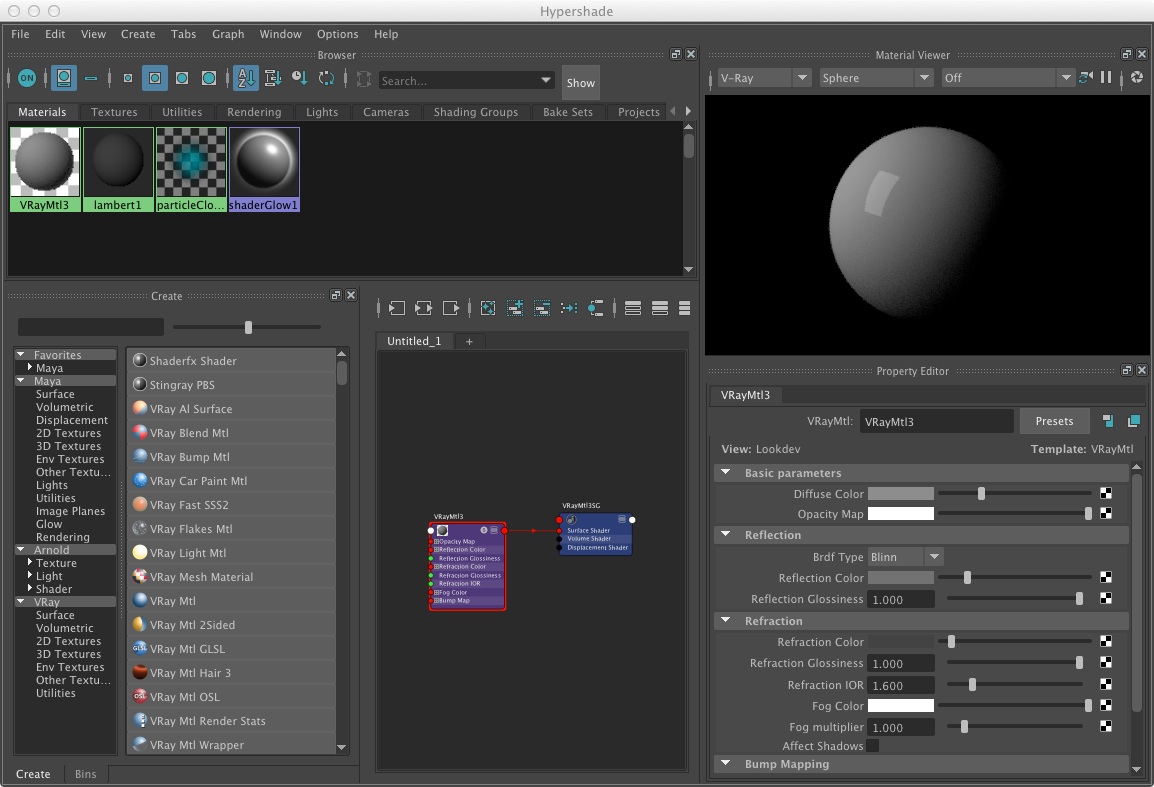The width and height of the screenshot is (1154, 787).
Task: Remove selected nodes from the graph
Action: pyautogui.click(x=542, y=308)
